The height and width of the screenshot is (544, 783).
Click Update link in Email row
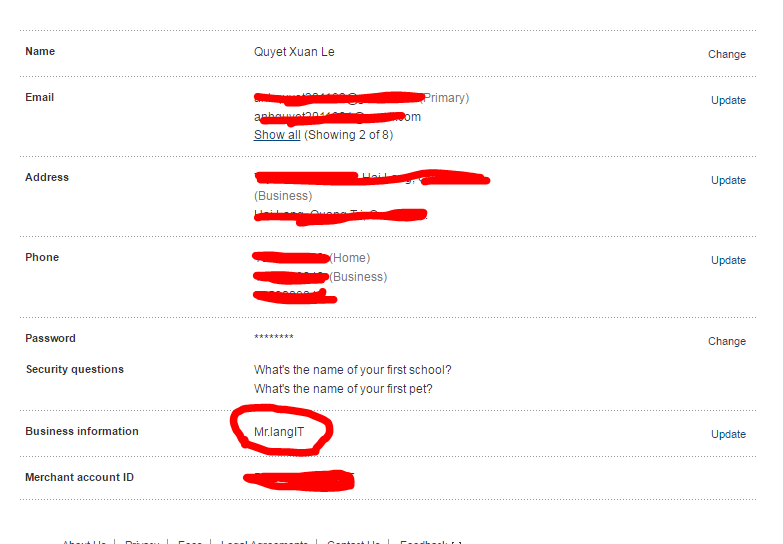(x=728, y=100)
